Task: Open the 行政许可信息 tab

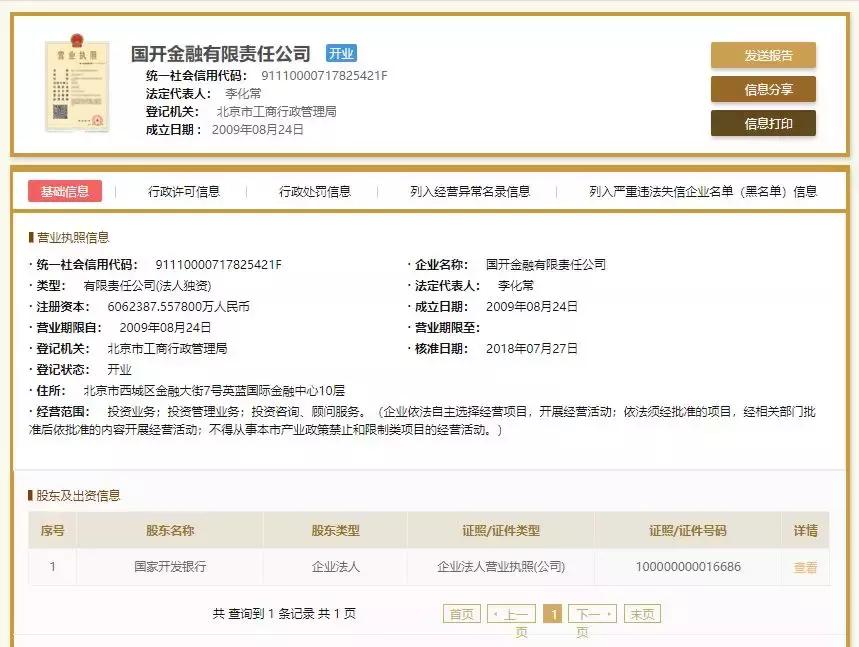Action: click(x=185, y=190)
